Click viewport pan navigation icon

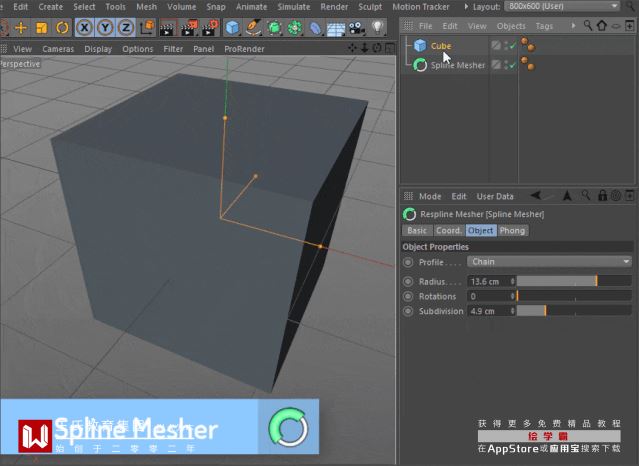352,48
